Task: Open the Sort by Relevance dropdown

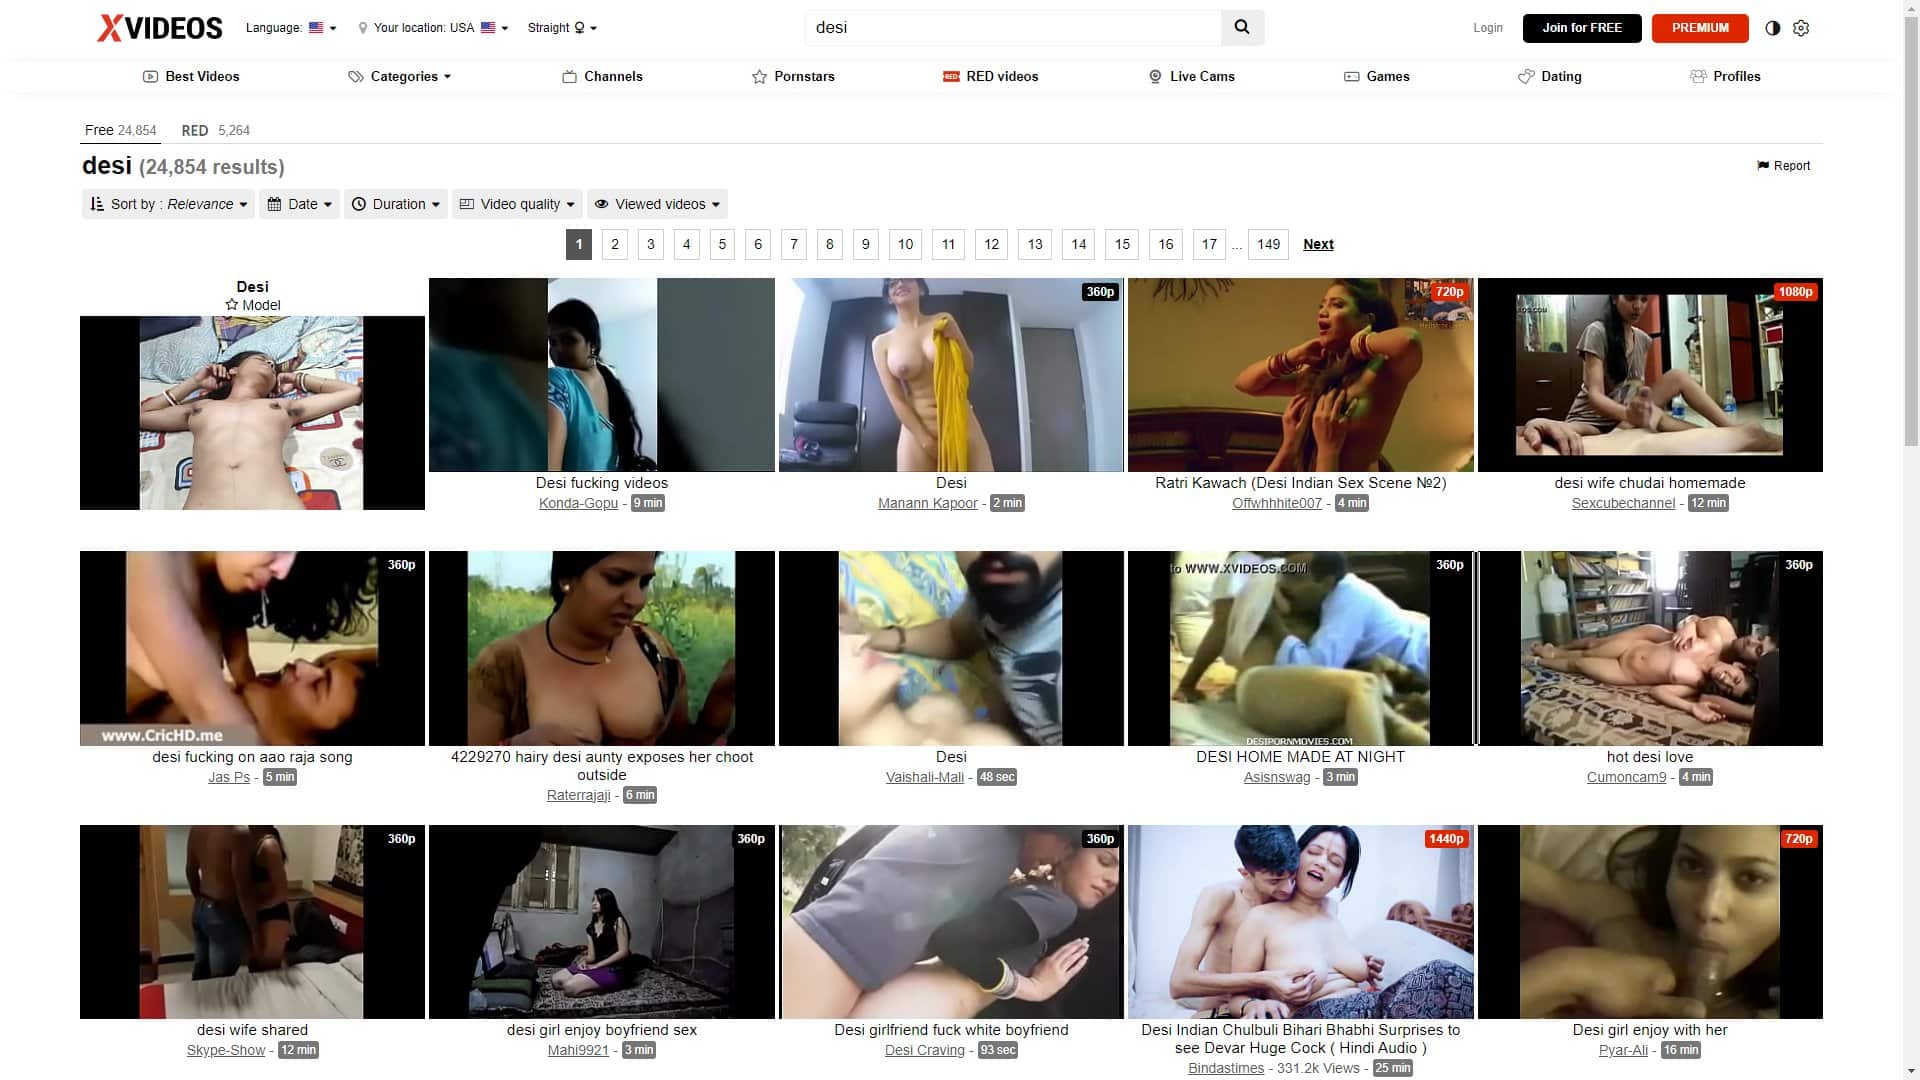Action: pos(167,204)
